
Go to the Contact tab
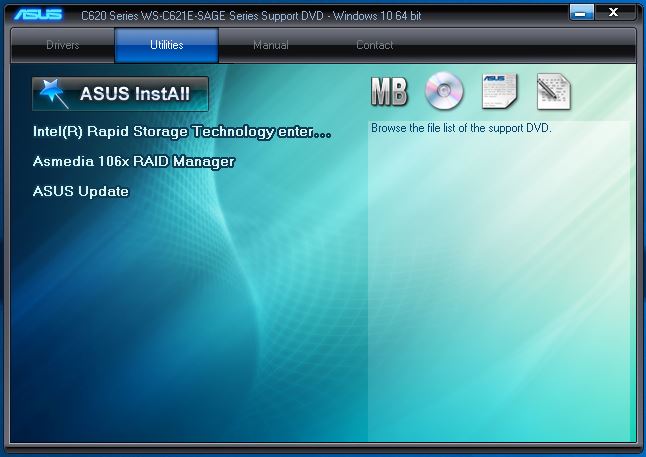(x=375, y=45)
